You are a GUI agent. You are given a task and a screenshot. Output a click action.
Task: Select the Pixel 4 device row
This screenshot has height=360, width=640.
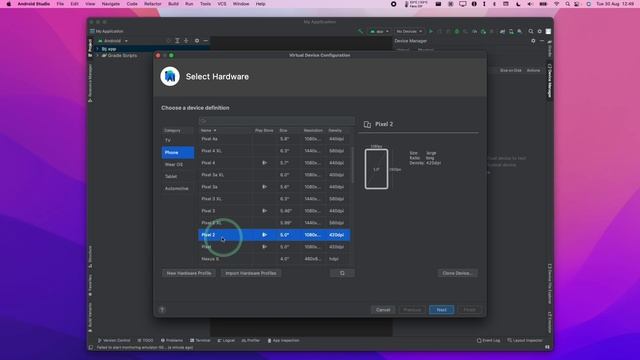[274, 163]
